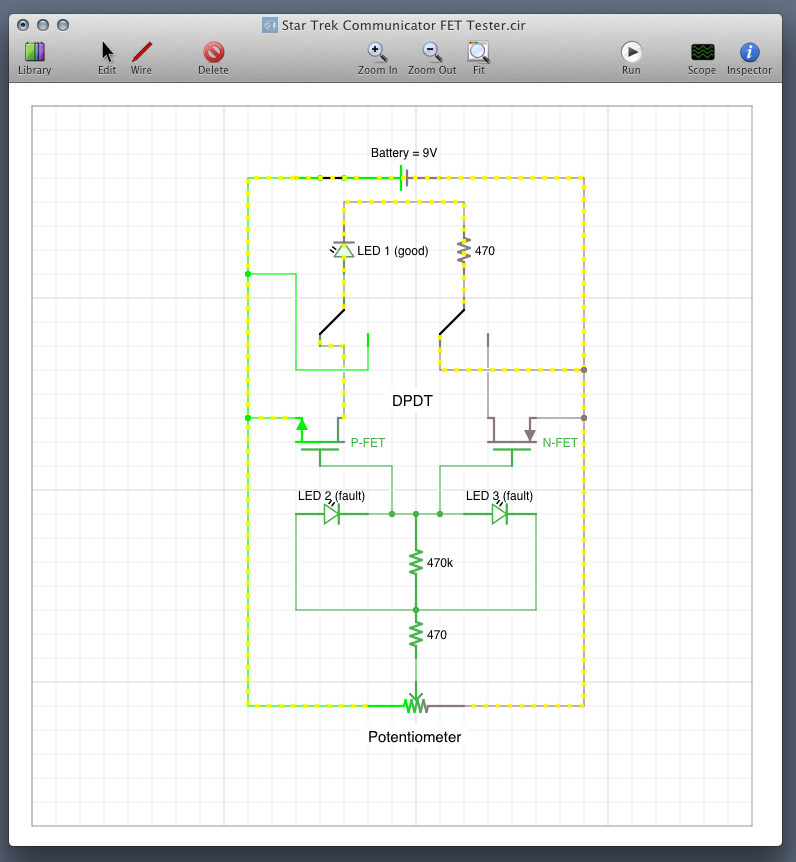The image size is (796, 862).
Task: Select the P-FET transistor symbol
Action: point(320,443)
